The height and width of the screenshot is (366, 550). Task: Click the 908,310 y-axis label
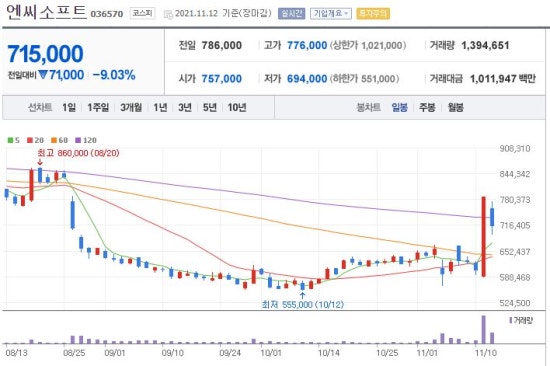tap(515, 148)
